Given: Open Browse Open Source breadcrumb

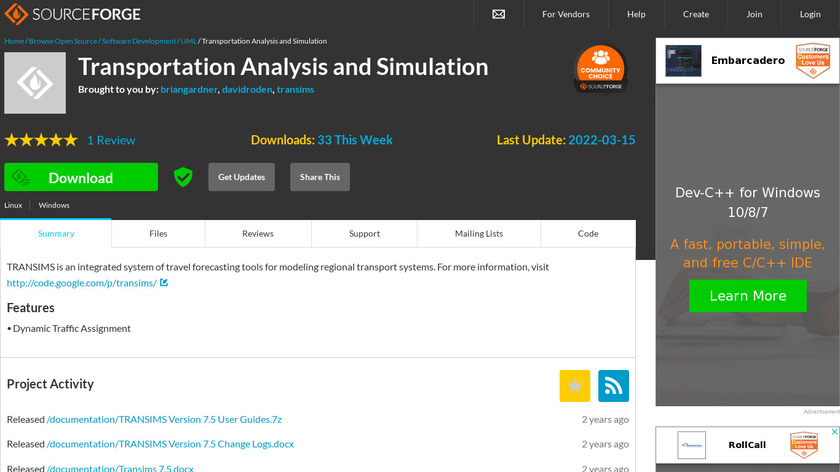Looking at the screenshot, I should 63,41.
